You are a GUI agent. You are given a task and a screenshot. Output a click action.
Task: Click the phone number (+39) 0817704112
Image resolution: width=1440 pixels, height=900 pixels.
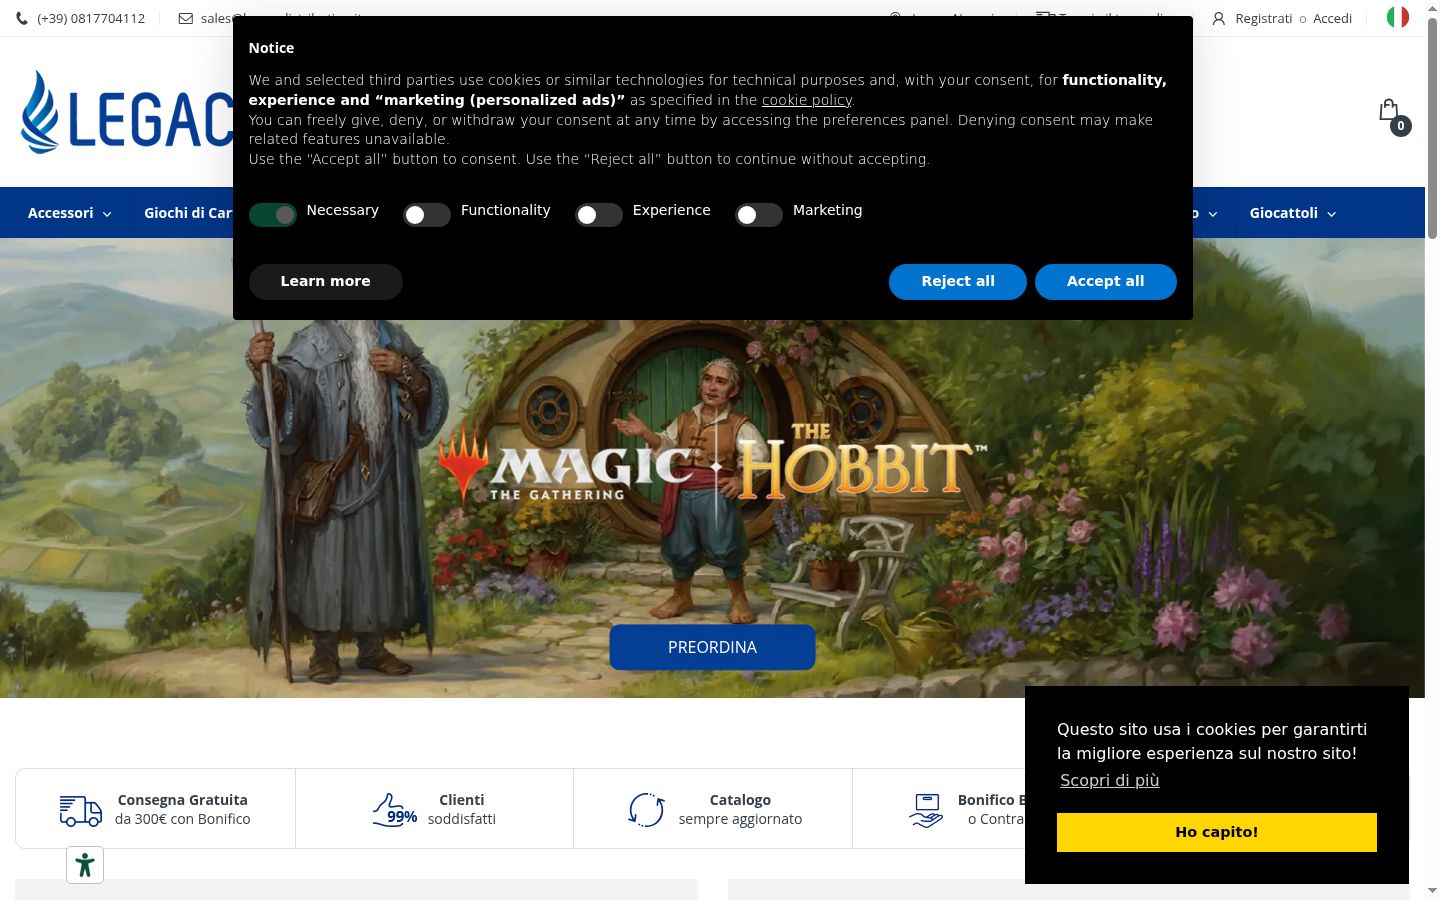pos(91,18)
